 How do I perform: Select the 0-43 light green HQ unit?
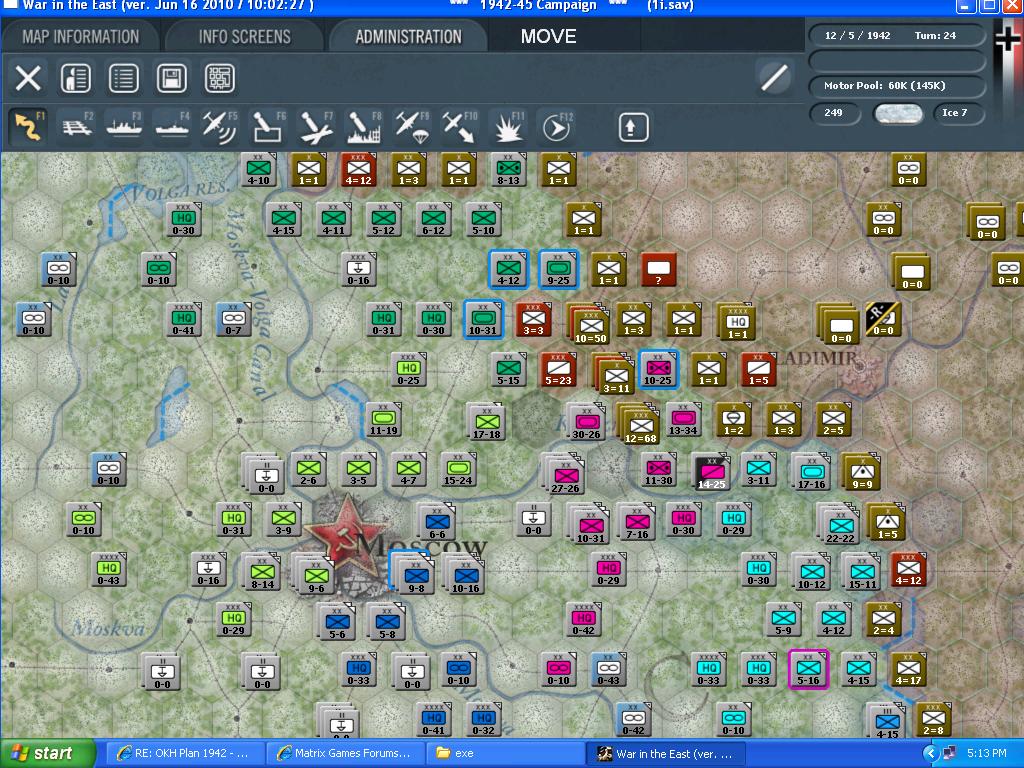(108, 568)
